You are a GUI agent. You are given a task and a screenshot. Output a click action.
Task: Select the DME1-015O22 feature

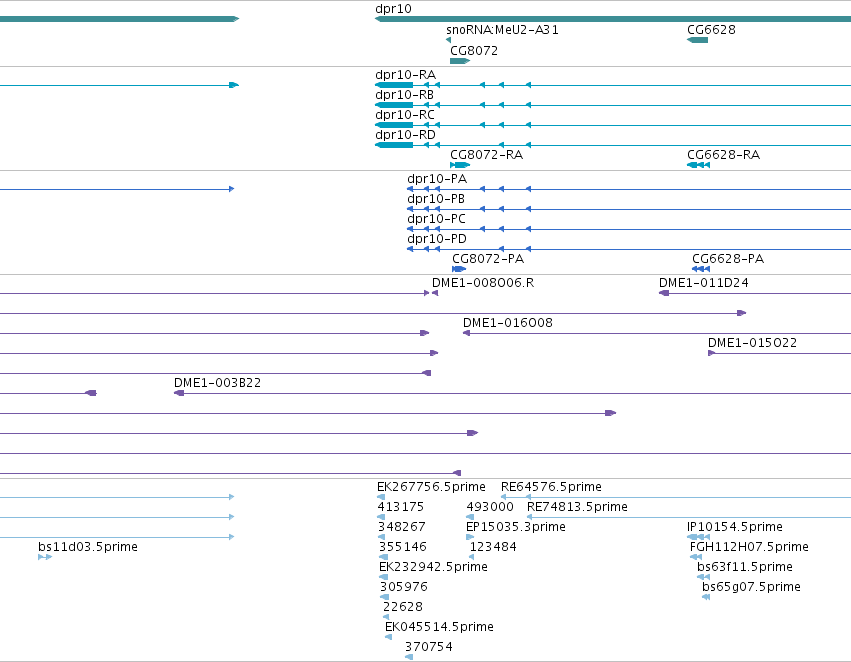point(752,343)
